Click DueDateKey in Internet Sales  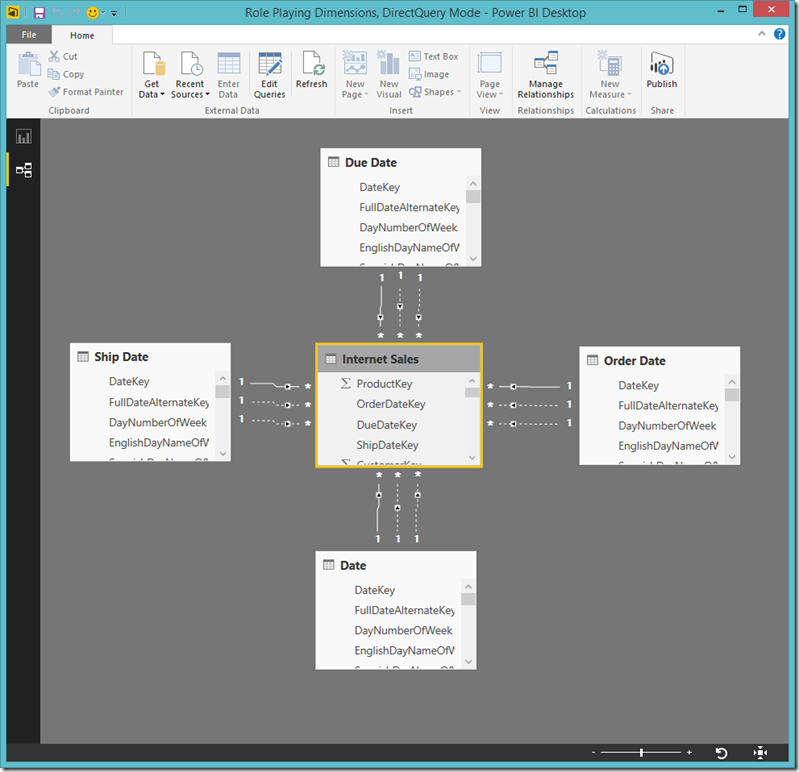[387, 425]
